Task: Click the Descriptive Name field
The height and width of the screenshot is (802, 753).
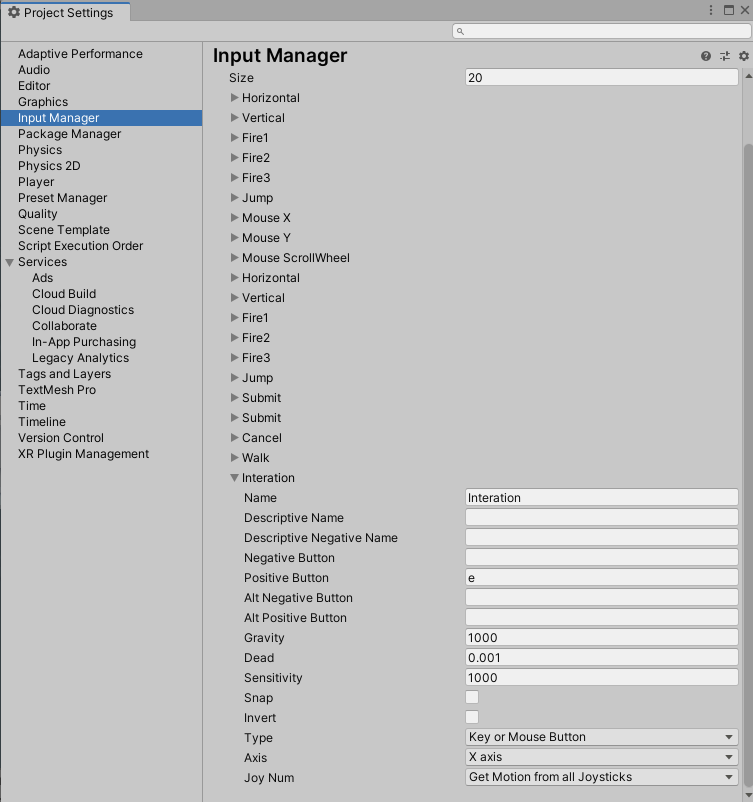Action: tap(602, 518)
